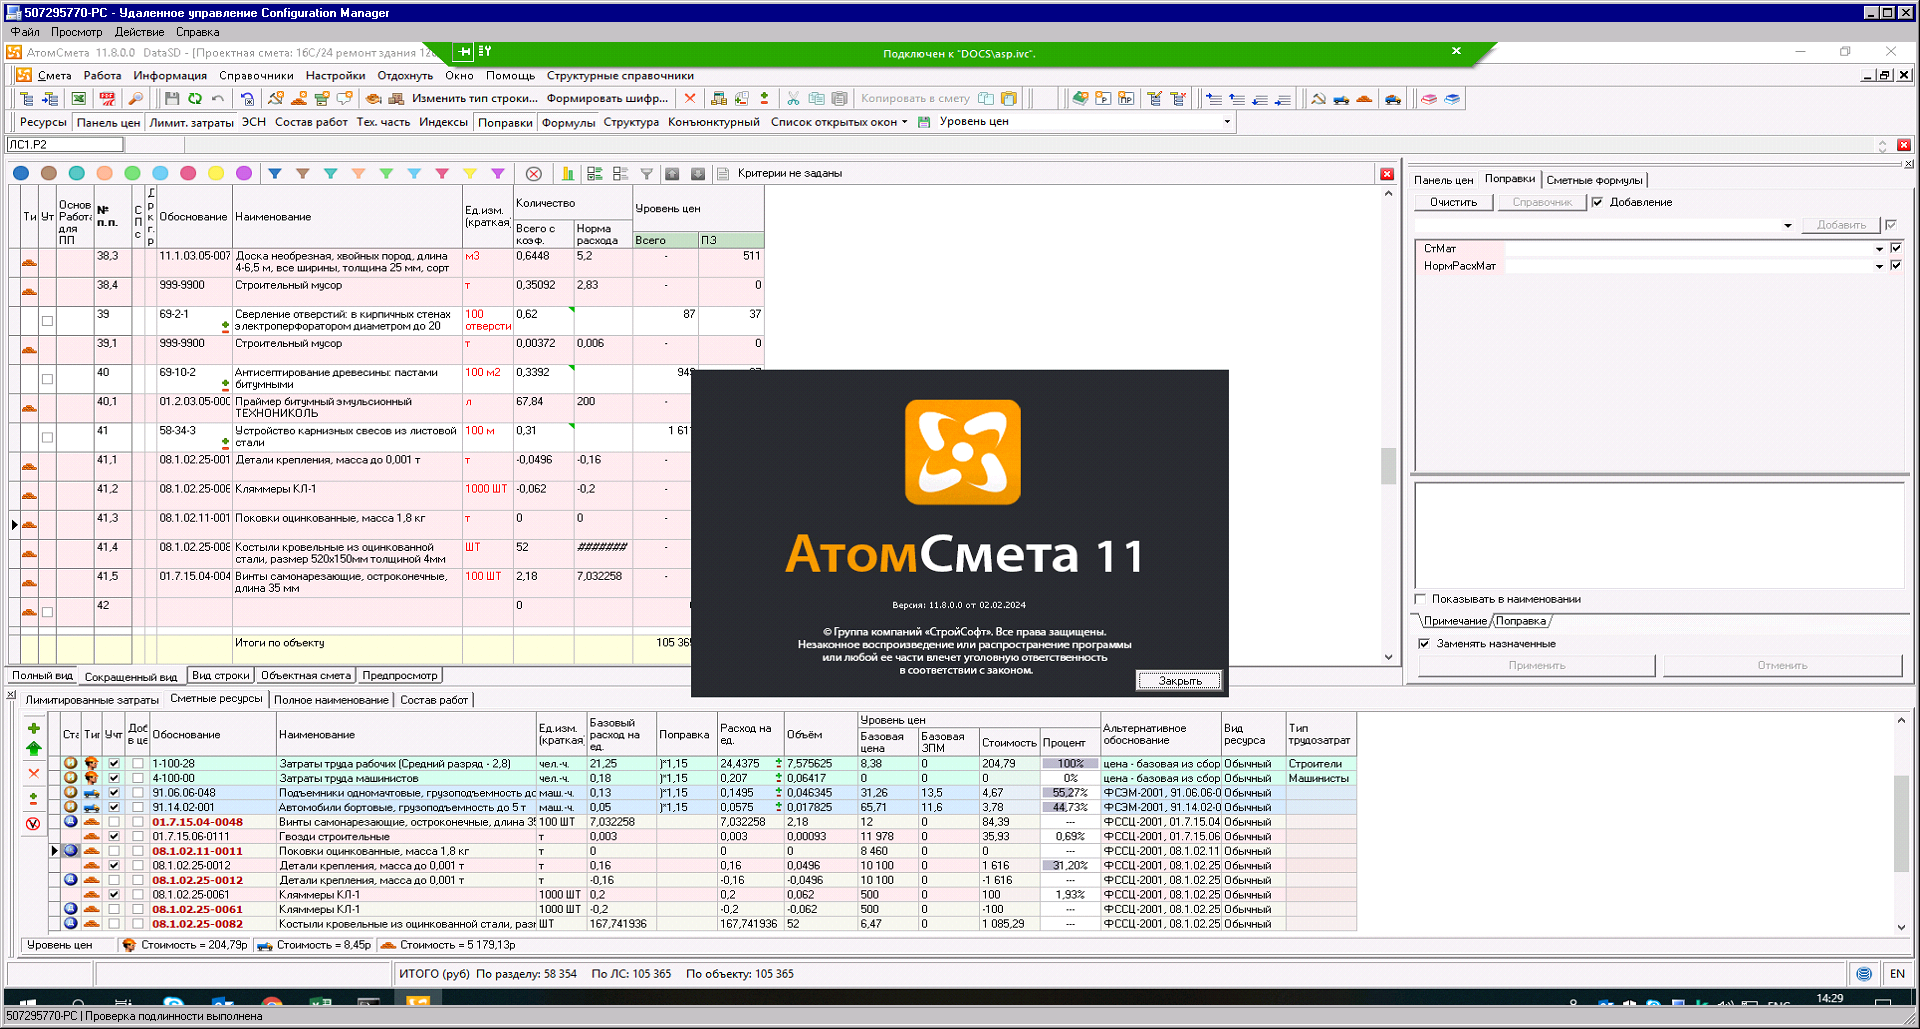Click the green refresh arrows toolbar icon
The width and height of the screenshot is (1920, 1029).
click(x=195, y=99)
